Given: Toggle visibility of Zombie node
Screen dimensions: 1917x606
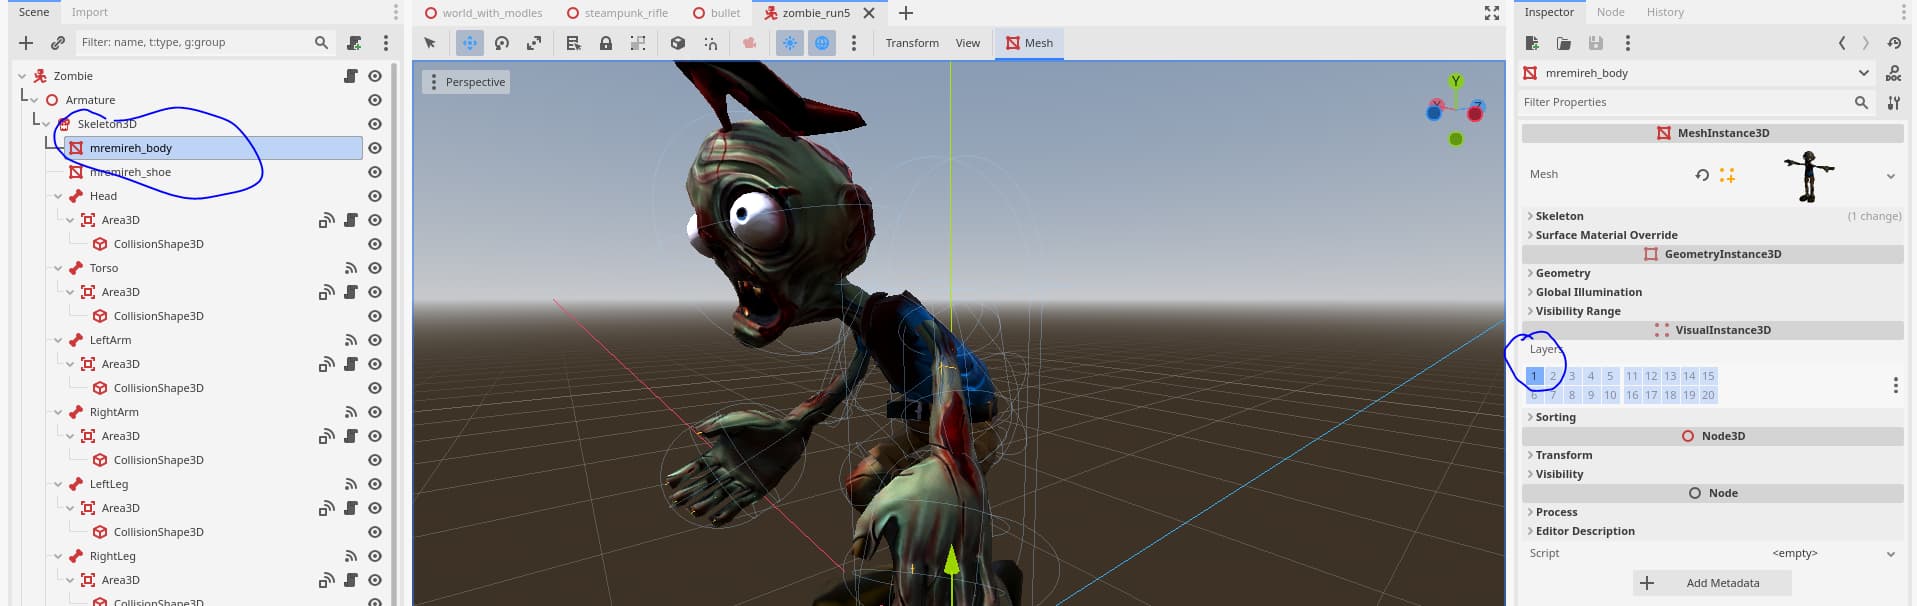Looking at the screenshot, I should pos(375,76).
